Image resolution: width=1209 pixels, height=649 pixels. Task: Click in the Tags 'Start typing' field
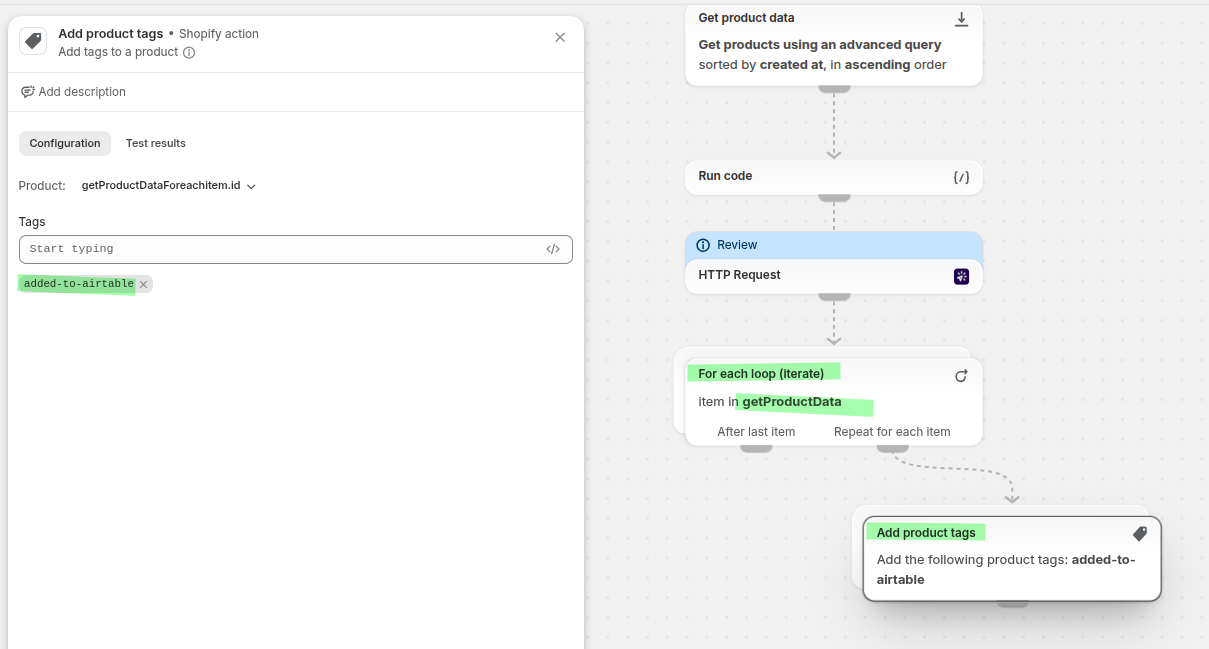[280, 249]
